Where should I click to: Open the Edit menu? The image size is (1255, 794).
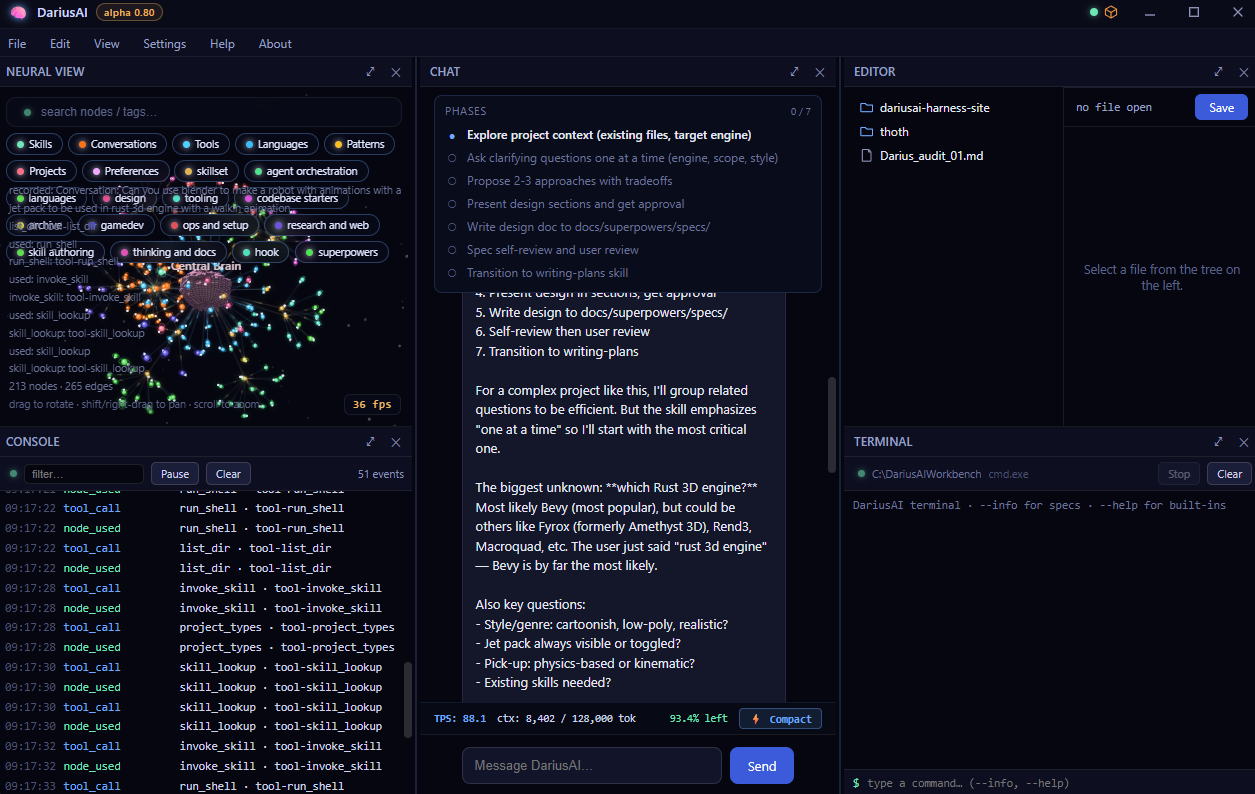point(60,44)
